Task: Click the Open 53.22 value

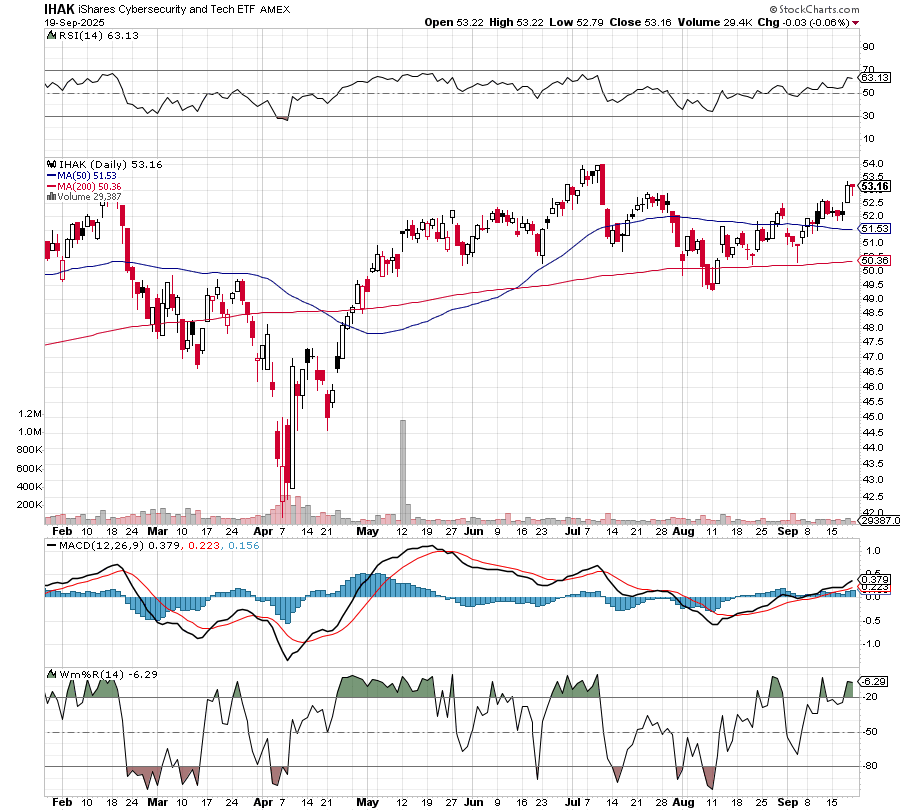Action: (x=455, y=22)
